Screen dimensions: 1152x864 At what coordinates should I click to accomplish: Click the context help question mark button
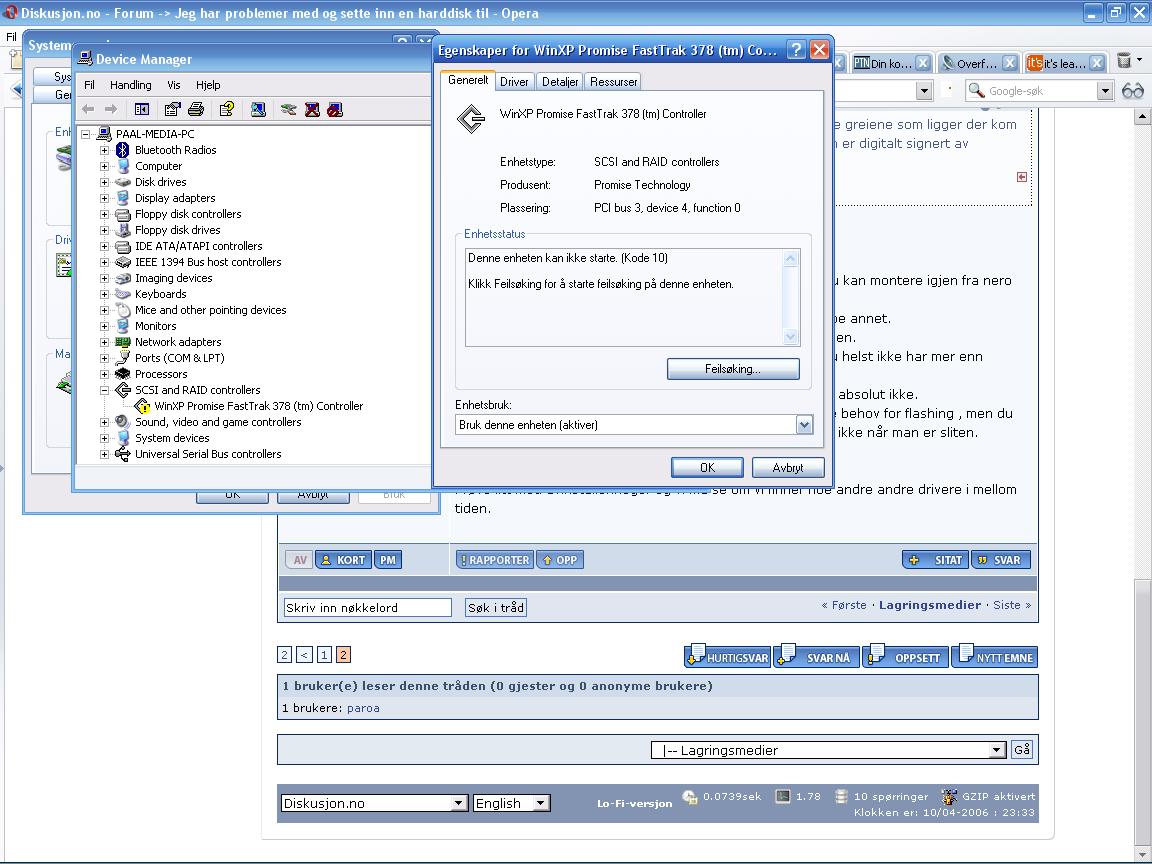796,50
